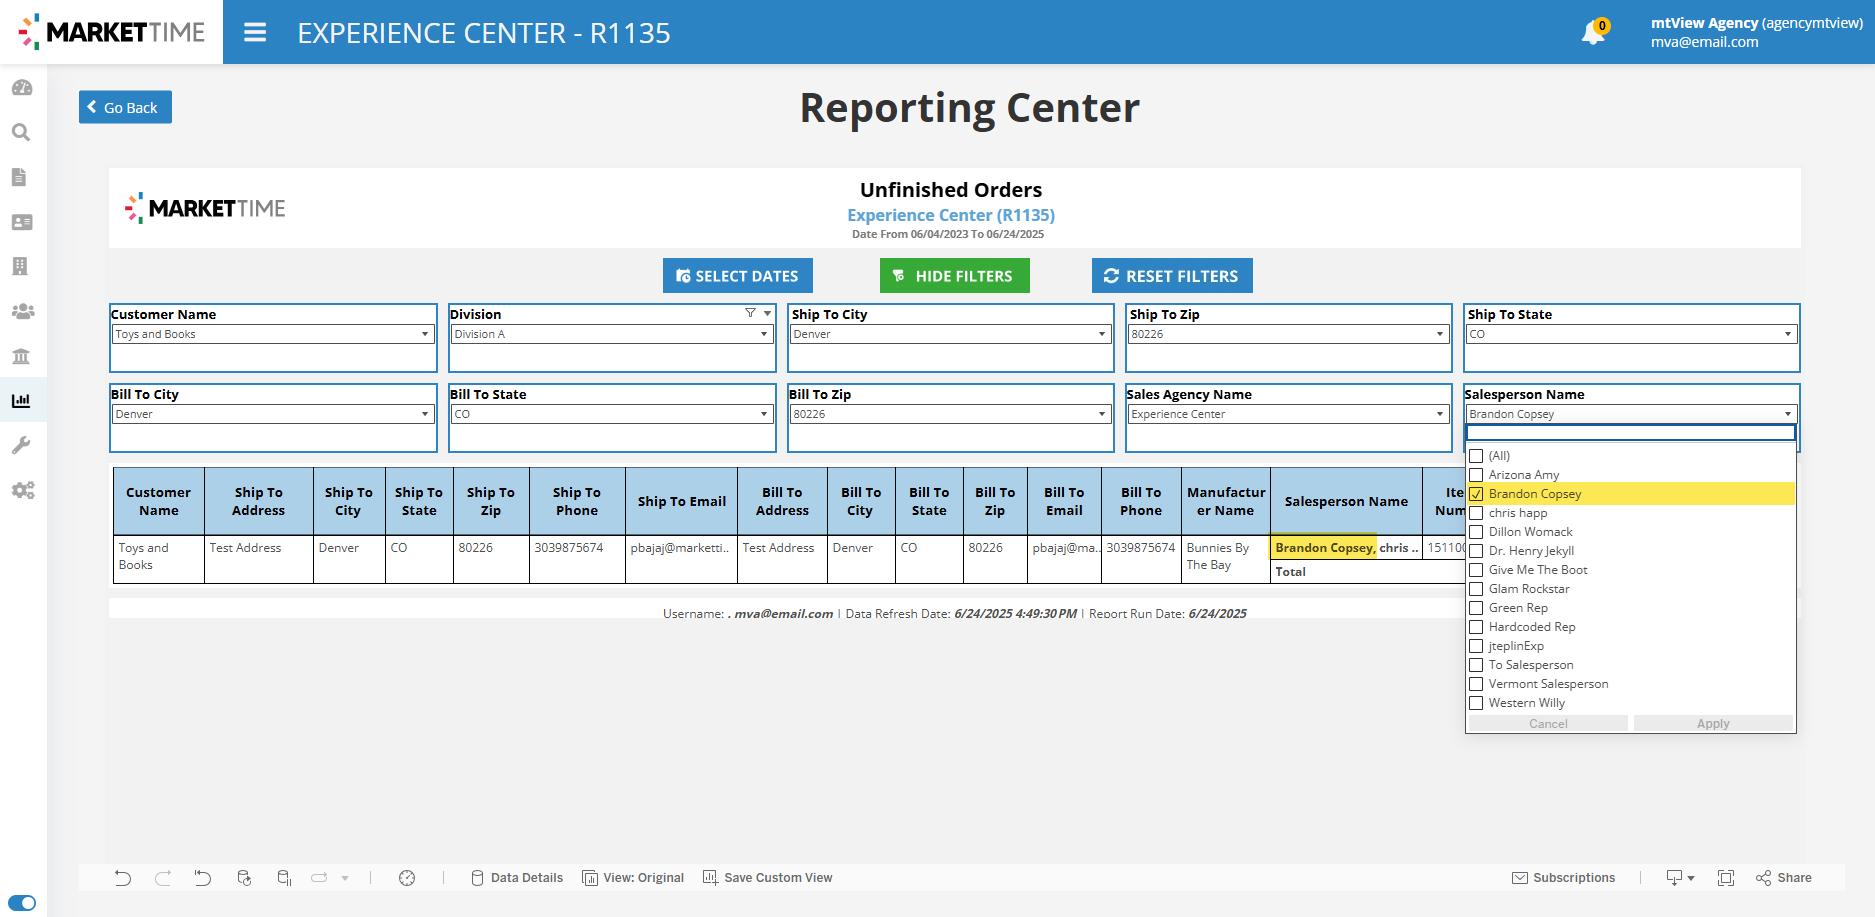This screenshot has height=917, width=1875.
Task: Click the Undo arrow in bottom toolbar
Action: 122,878
